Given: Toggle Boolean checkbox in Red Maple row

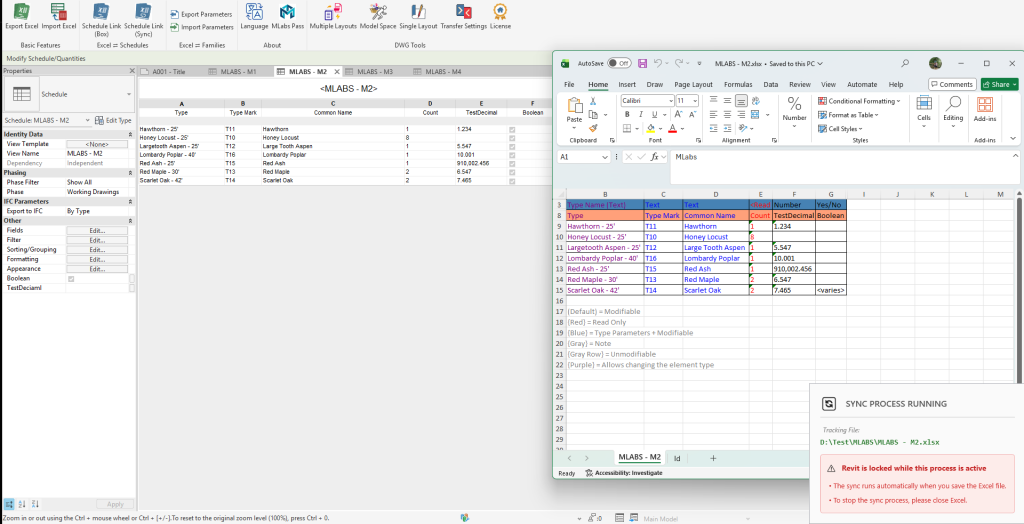Looking at the screenshot, I should [512, 172].
